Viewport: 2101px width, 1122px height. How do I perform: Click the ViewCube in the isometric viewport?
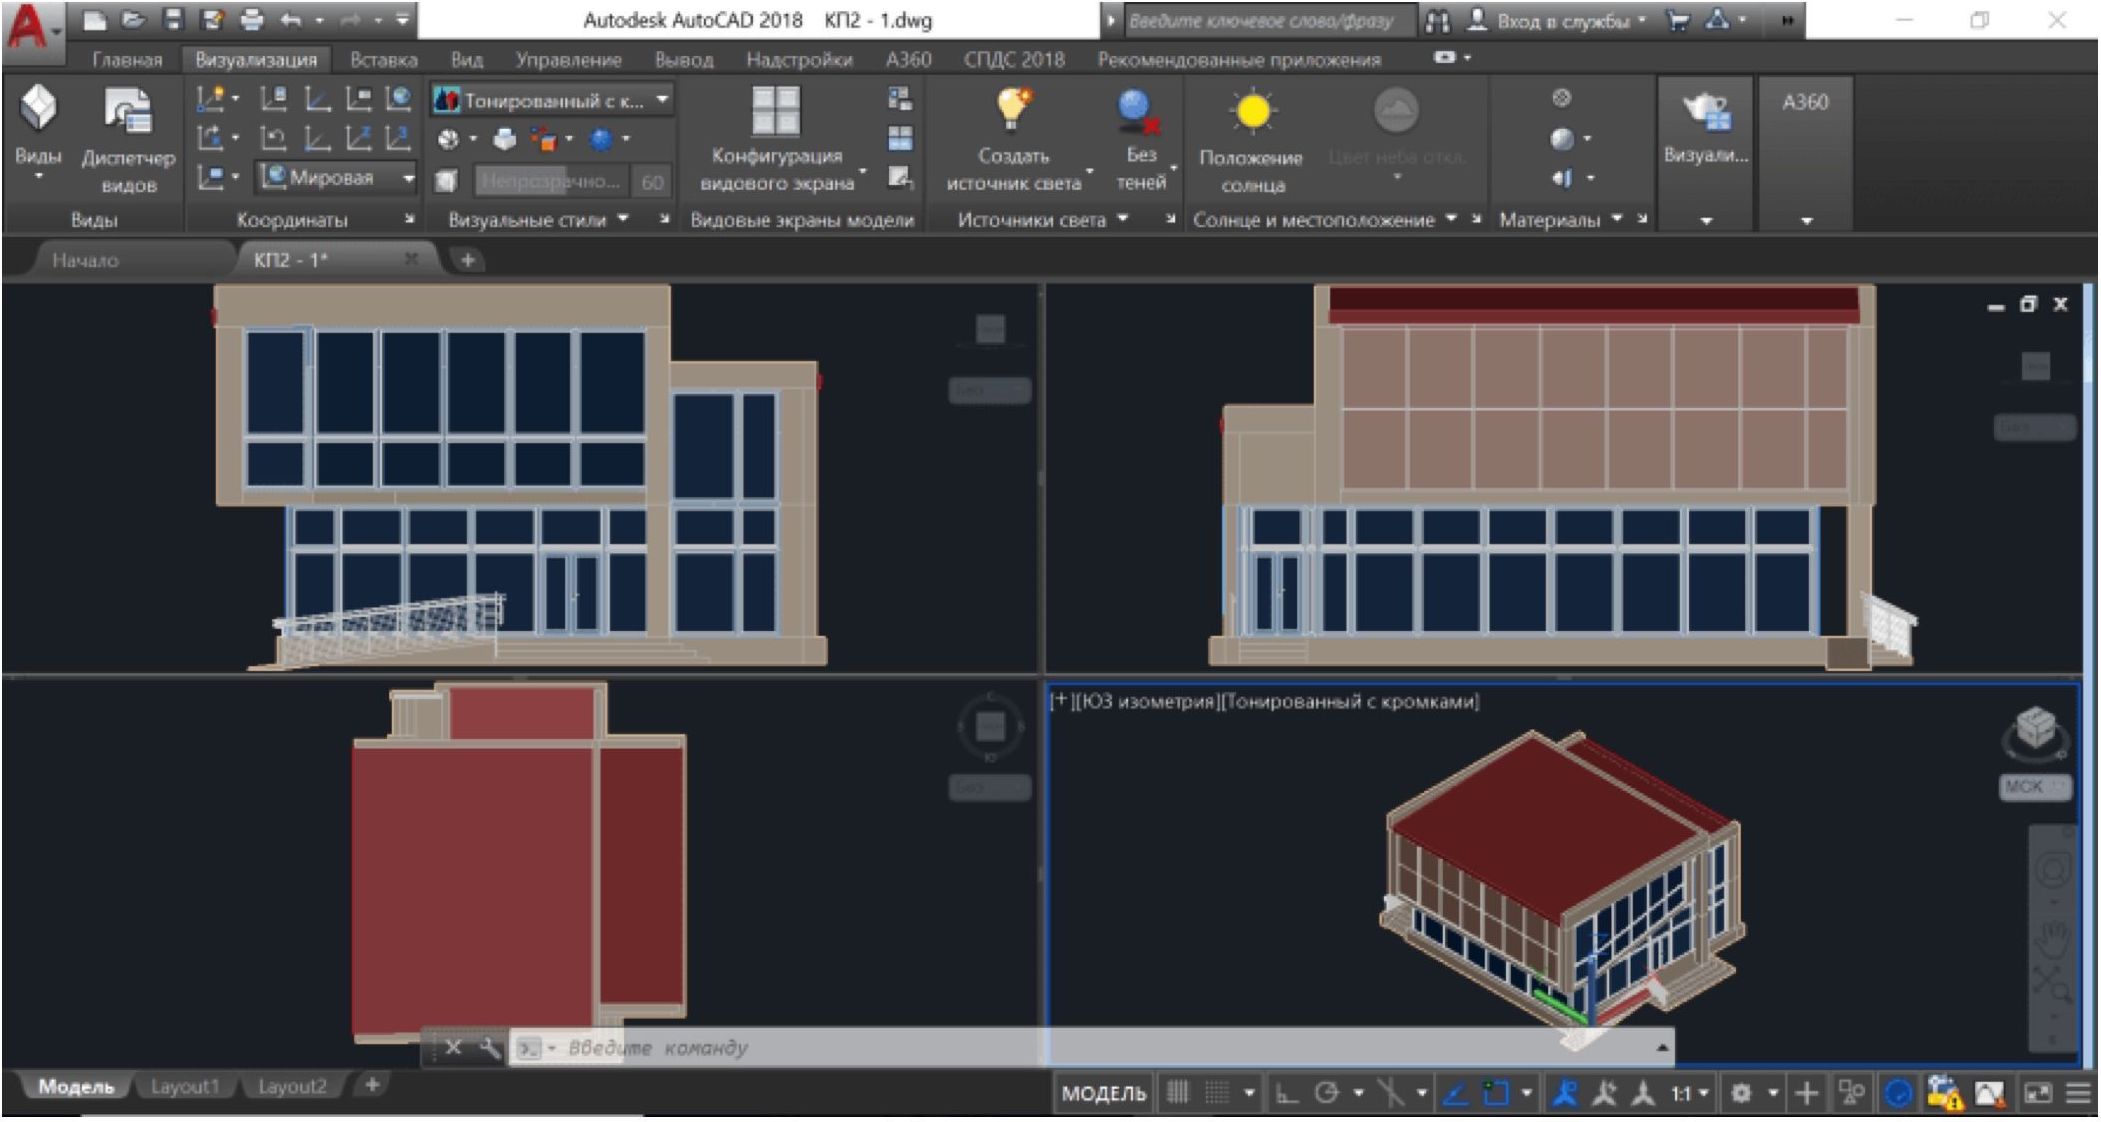(2034, 728)
